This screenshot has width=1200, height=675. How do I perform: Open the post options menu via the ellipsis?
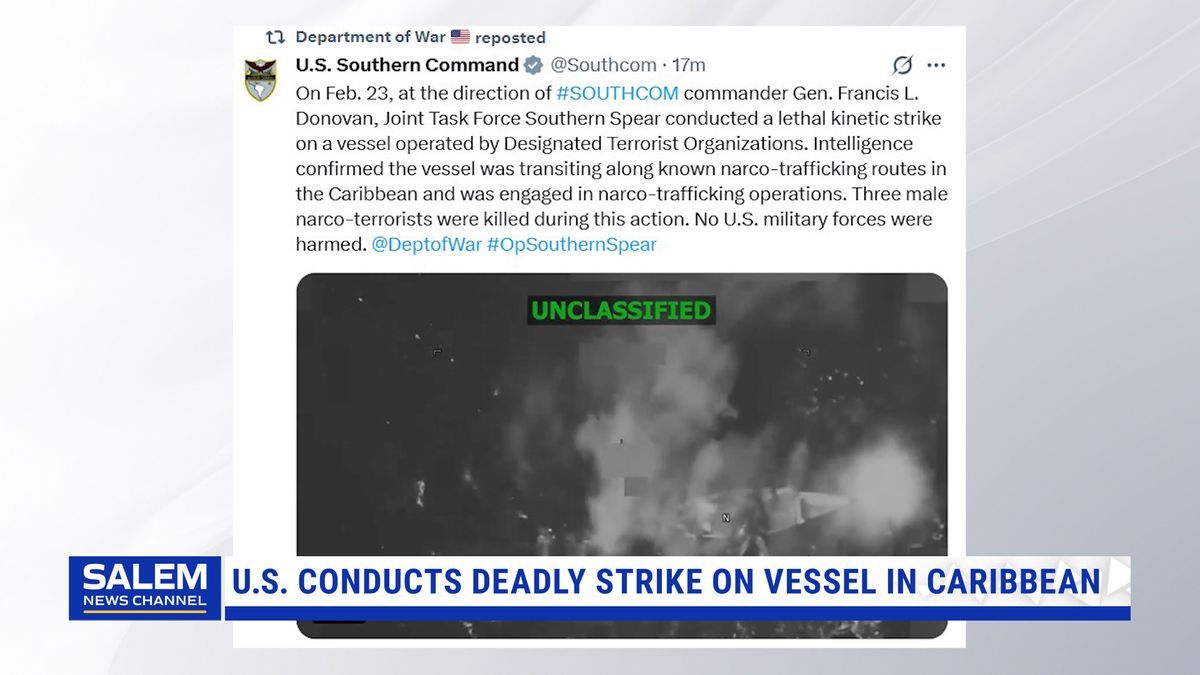coord(937,65)
